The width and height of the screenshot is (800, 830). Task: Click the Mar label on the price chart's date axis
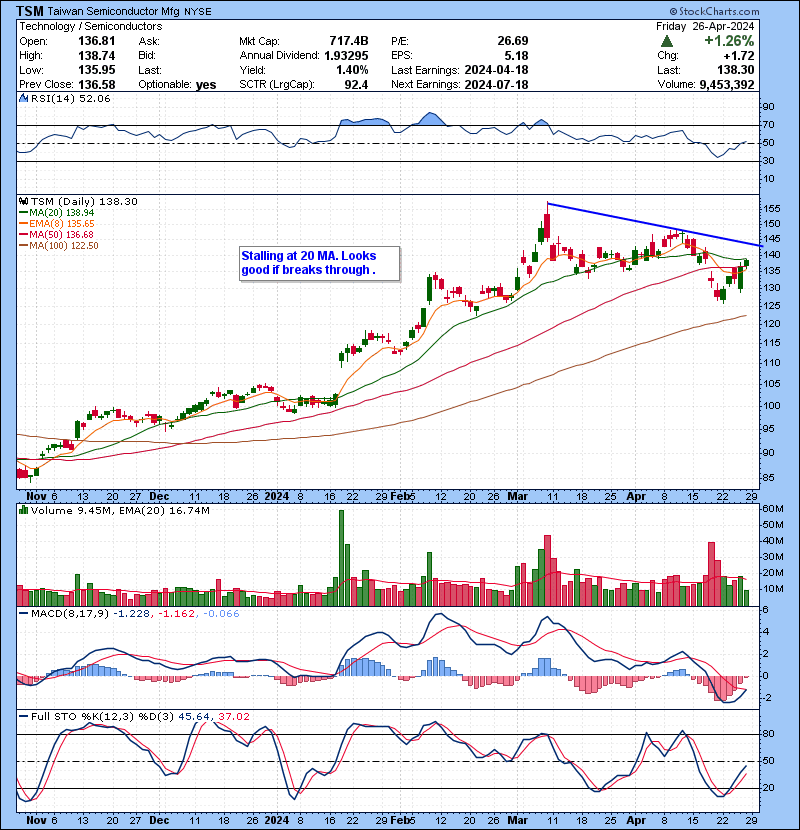tap(517, 497)
